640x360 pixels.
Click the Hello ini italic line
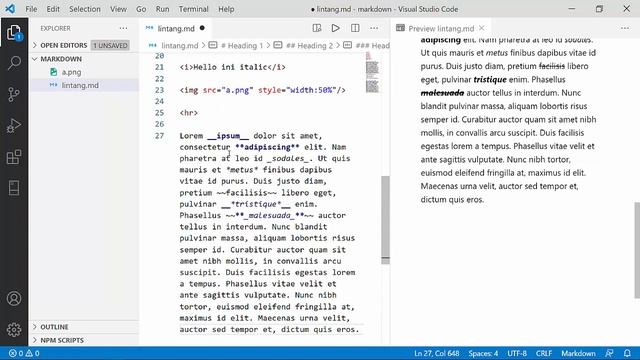(232, 67)
